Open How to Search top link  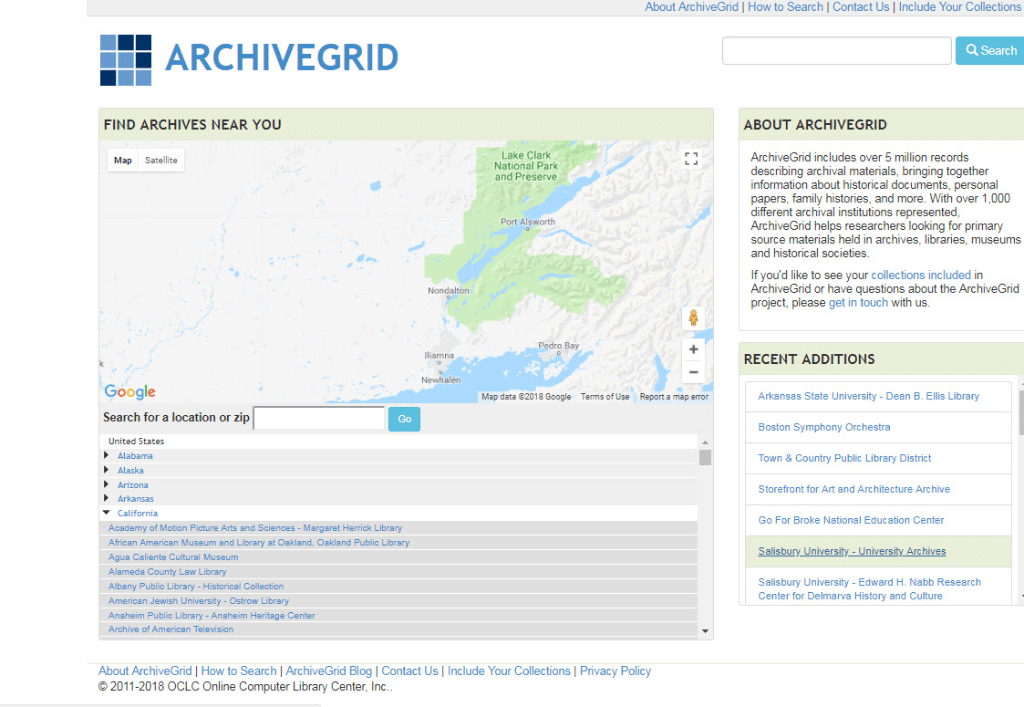[x=785, y=7]
